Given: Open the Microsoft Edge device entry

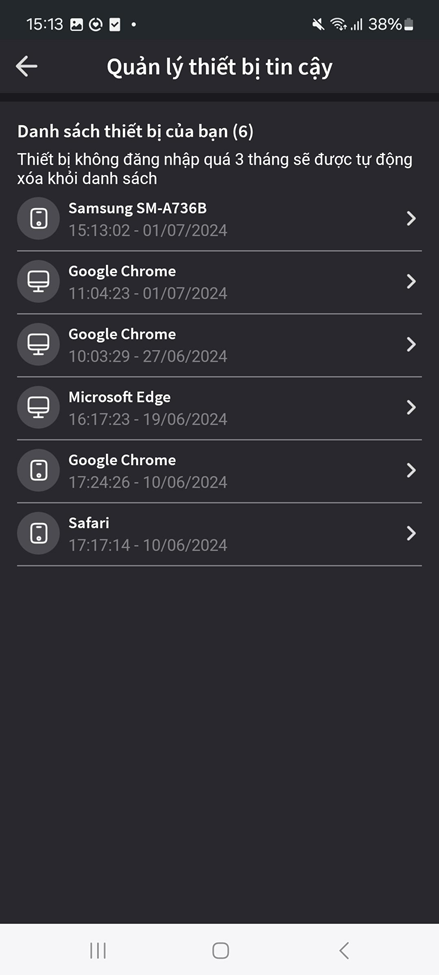Looking at the screenshot, I should click(x=220, y=408).
